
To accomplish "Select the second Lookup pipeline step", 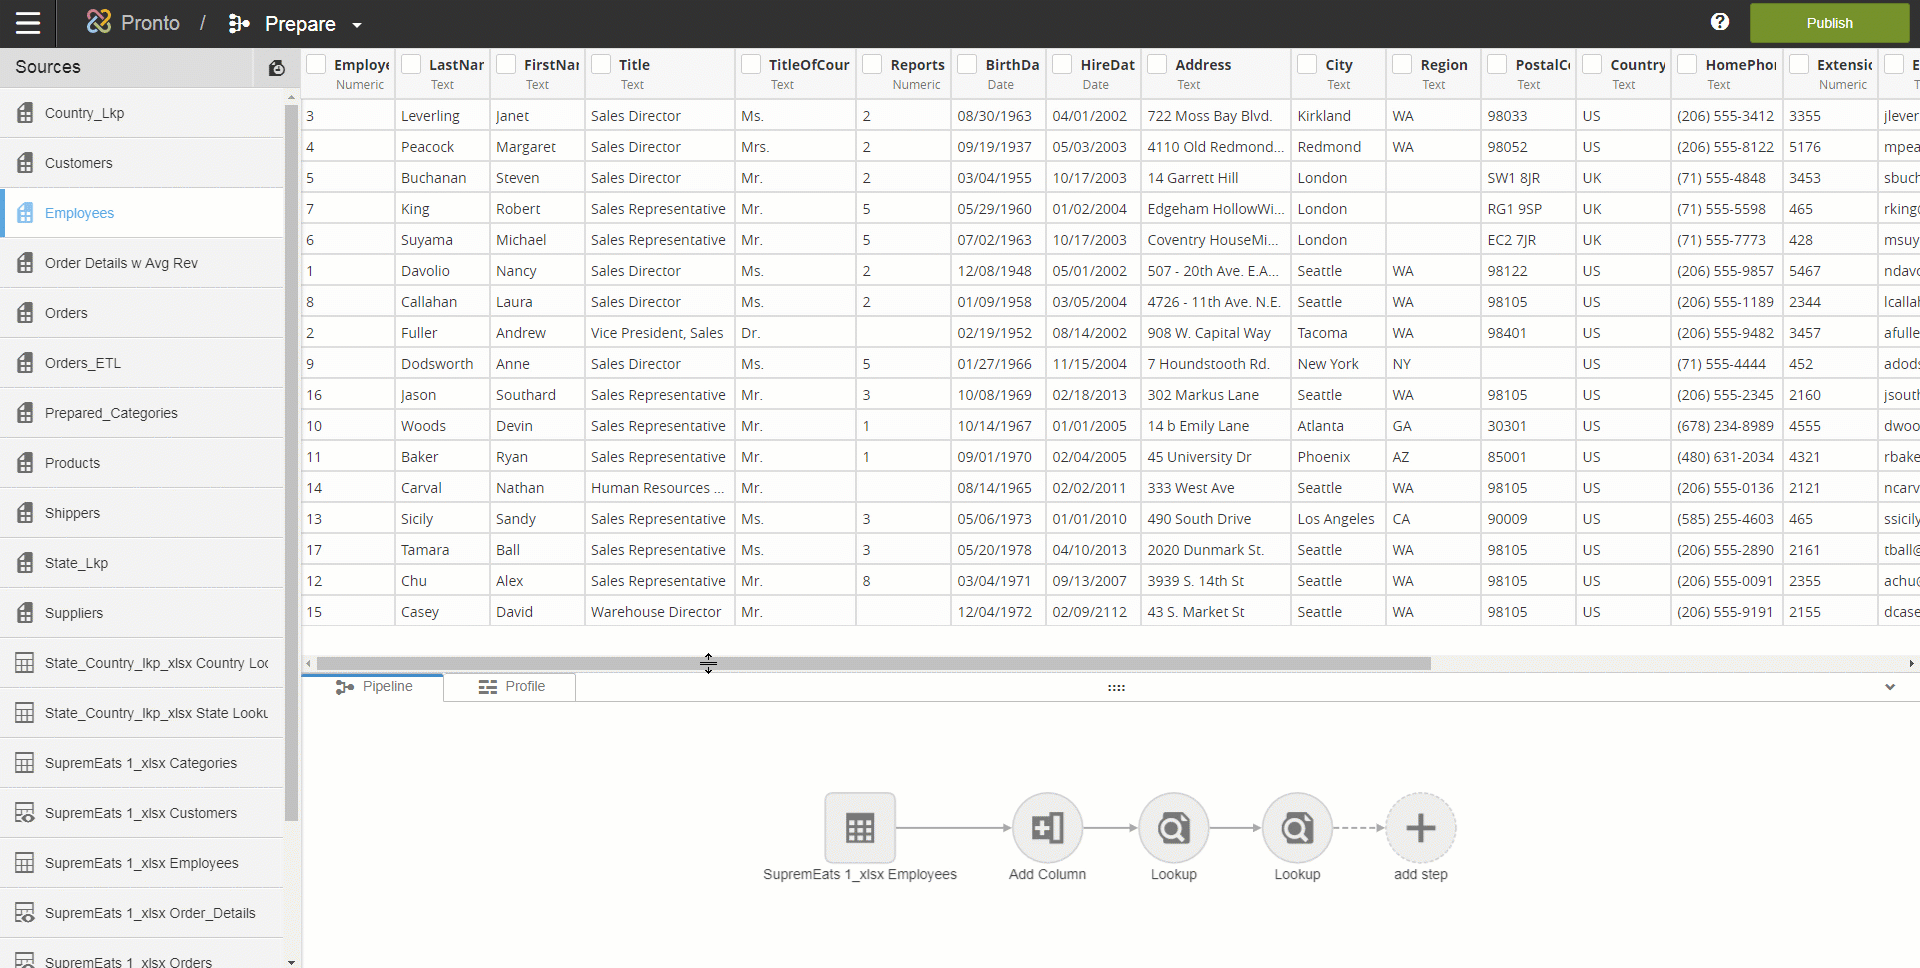I will (x=1297, y=828).
